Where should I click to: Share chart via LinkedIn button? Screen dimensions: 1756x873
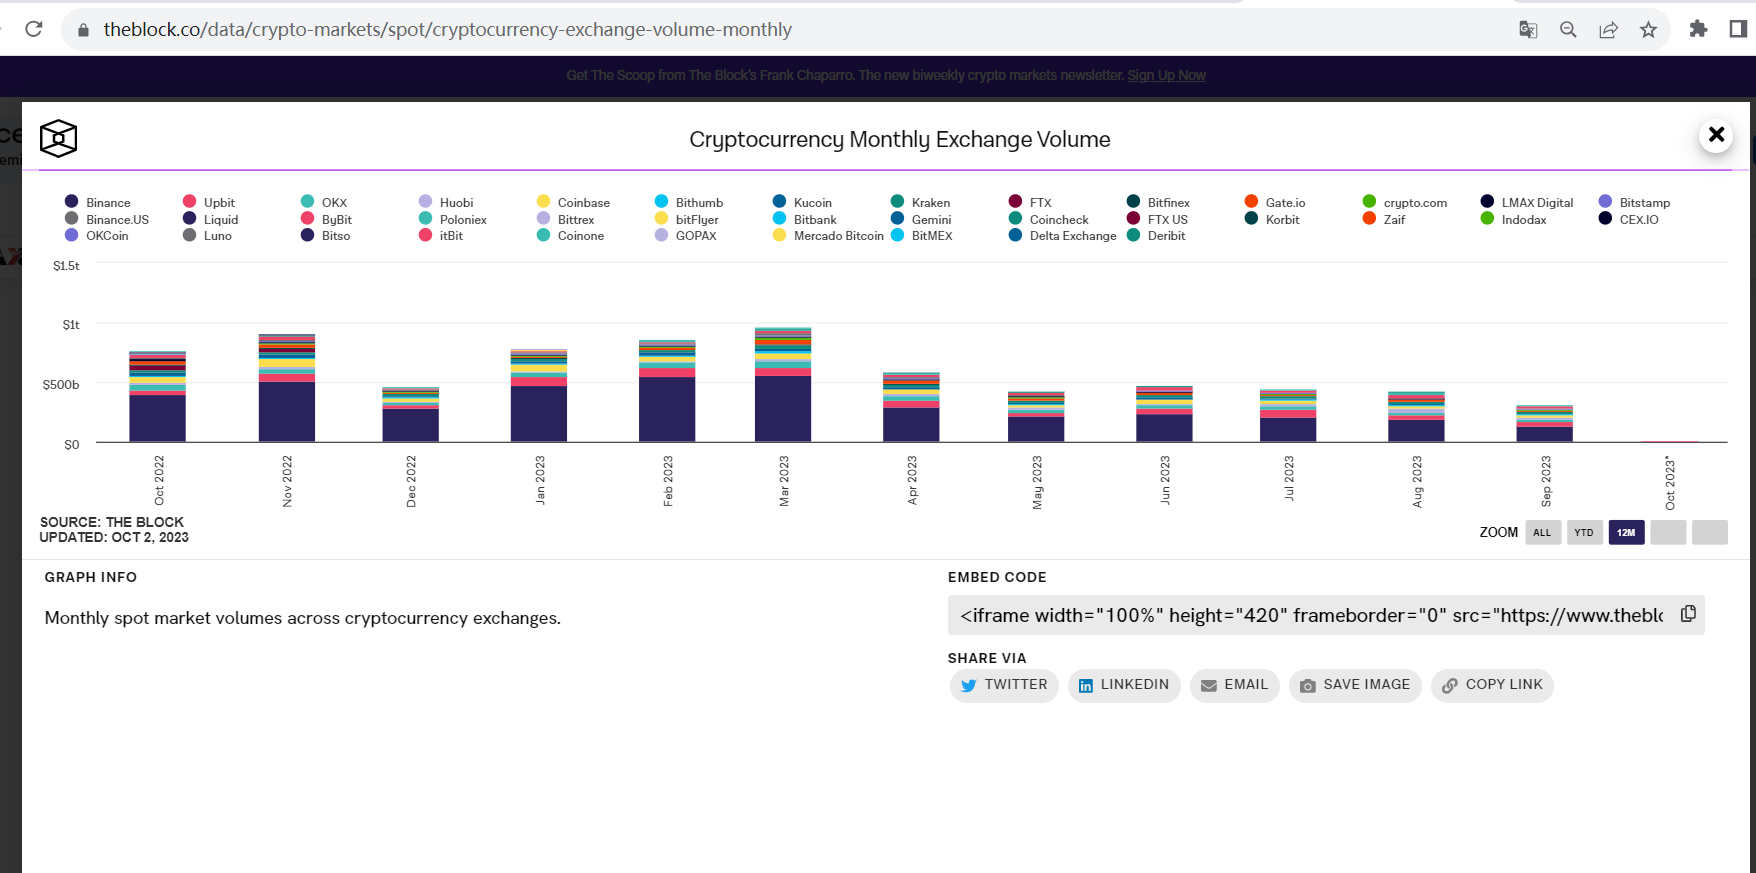pos(1124,685)
